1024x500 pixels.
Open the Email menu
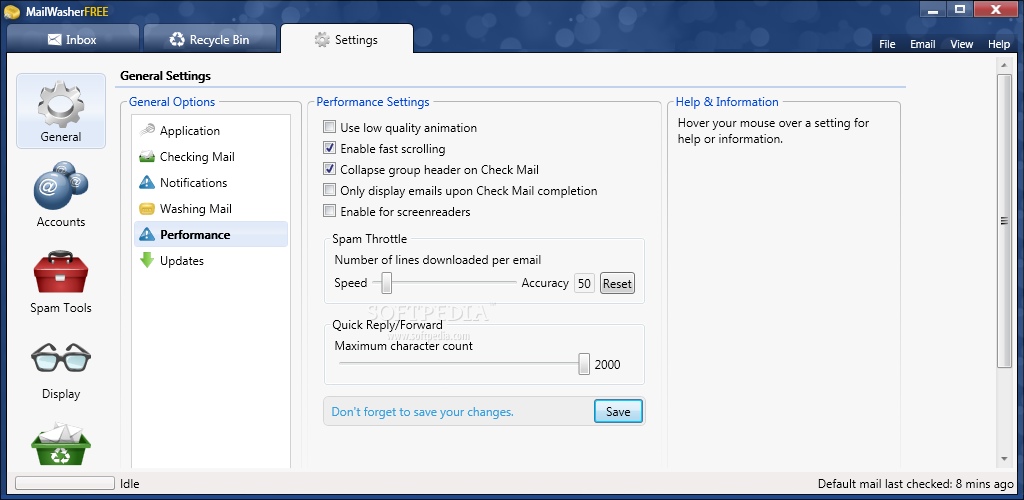(923, 44)
